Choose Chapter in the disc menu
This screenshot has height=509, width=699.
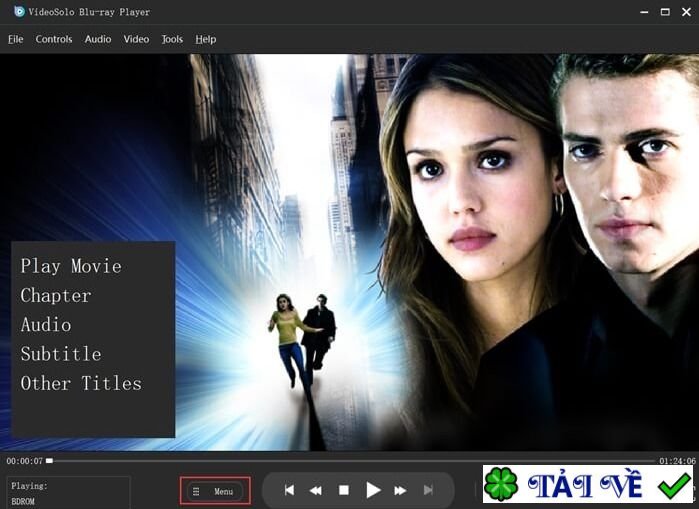tap(56, 296)
